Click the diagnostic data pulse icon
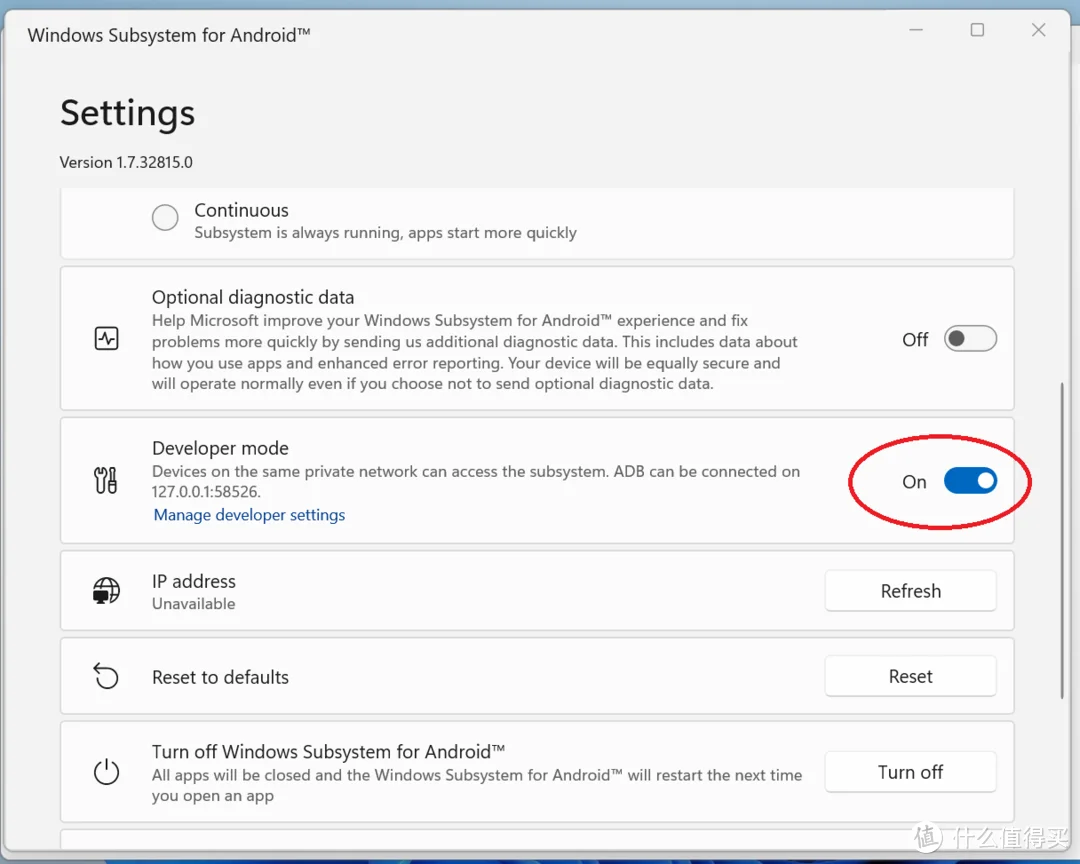Screen dimensions: 1080x864 [106, 338]
